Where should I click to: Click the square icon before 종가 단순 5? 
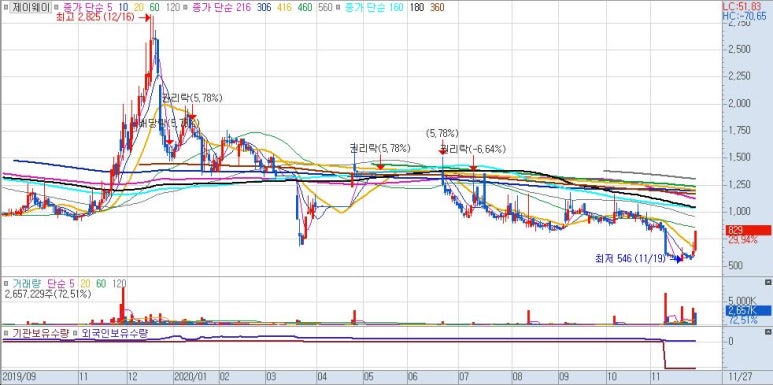[55, 8]
